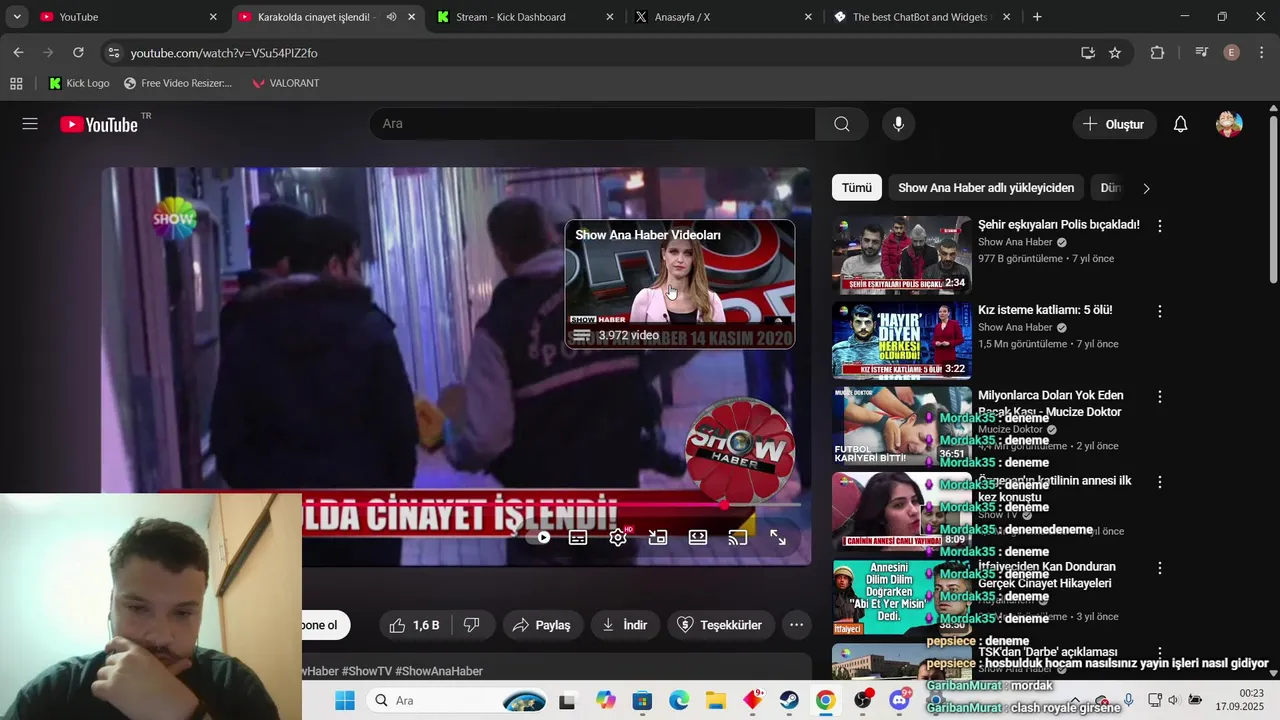Open the Chrome apps grid shortcut
1280x720 pixels.
(16, 83)
